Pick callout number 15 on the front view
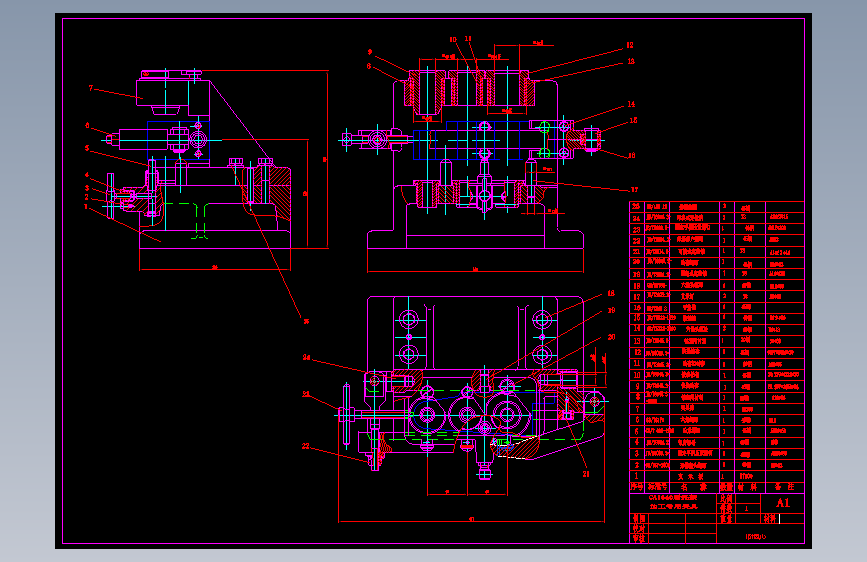 click(x=633, y=120)
